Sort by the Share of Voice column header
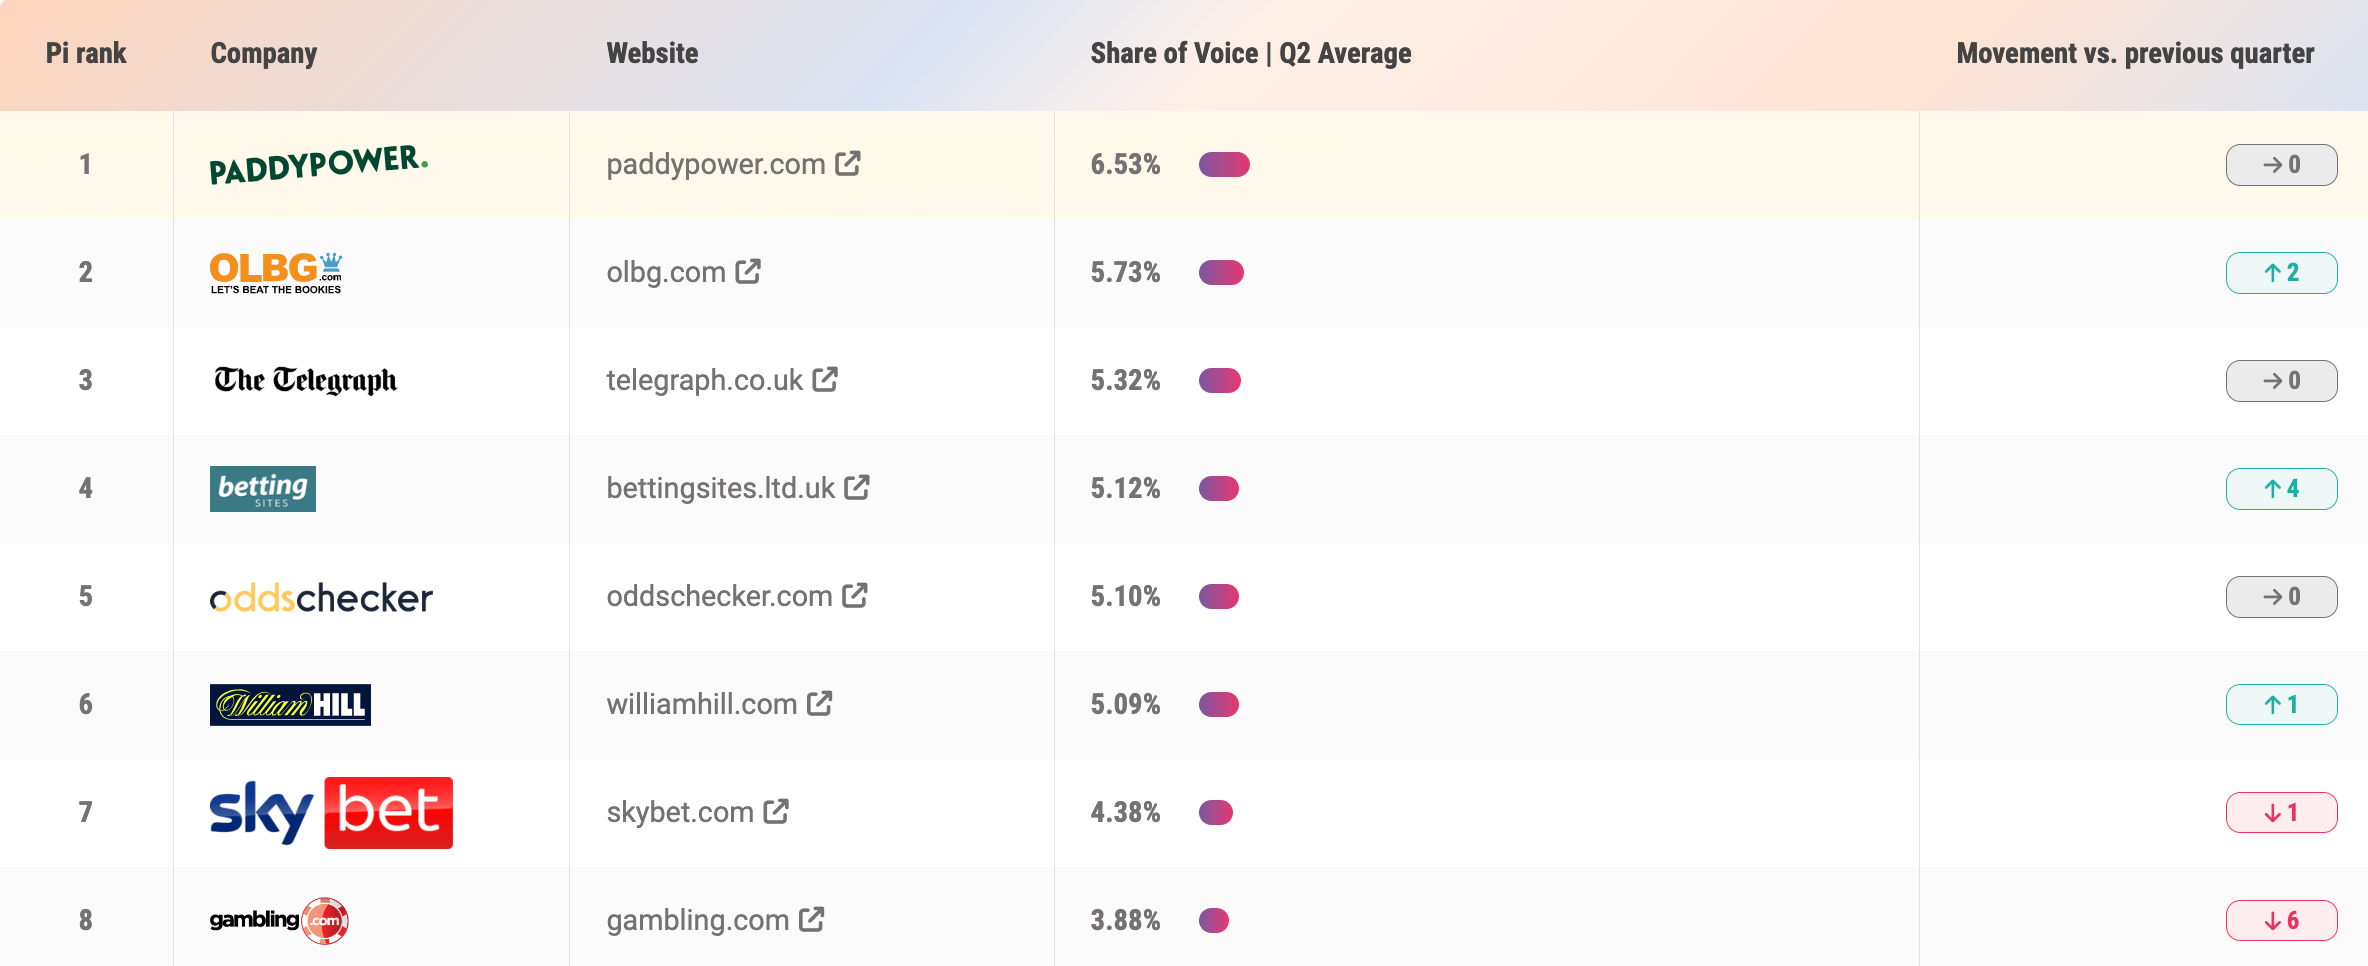The width and height of the screenshot is (2368, 966). tap(1251, 54)
